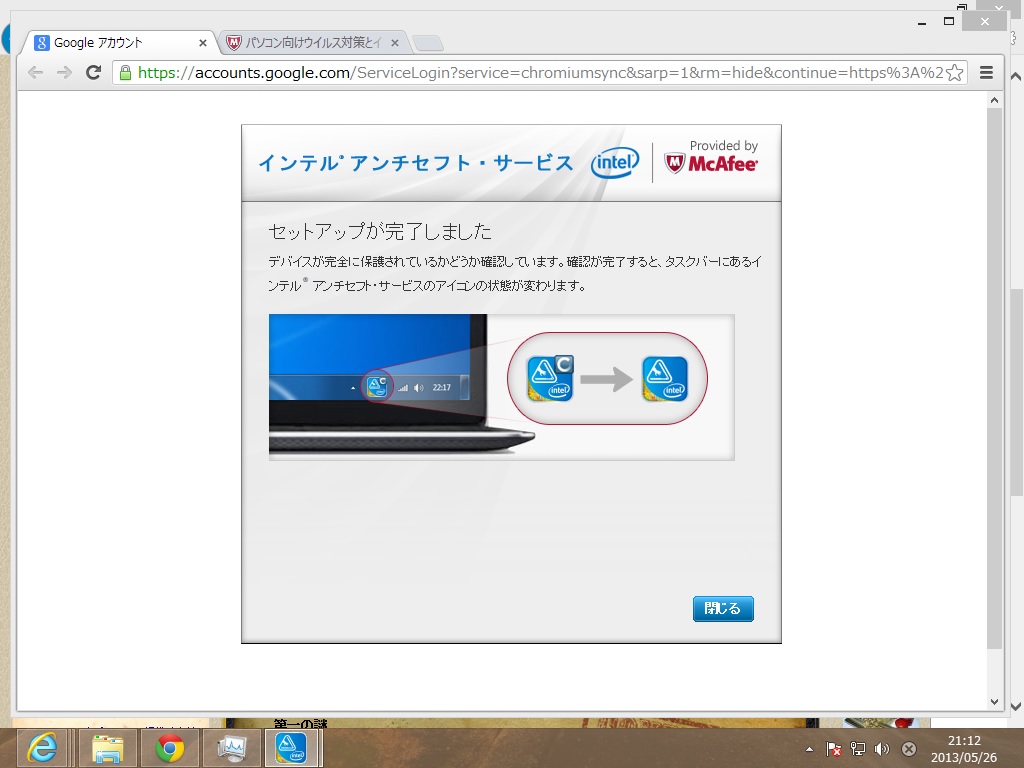Image resolution: width=1024 pixels, height=768 pixels.
Task: Reload the current page
Action: coord(93,72)
